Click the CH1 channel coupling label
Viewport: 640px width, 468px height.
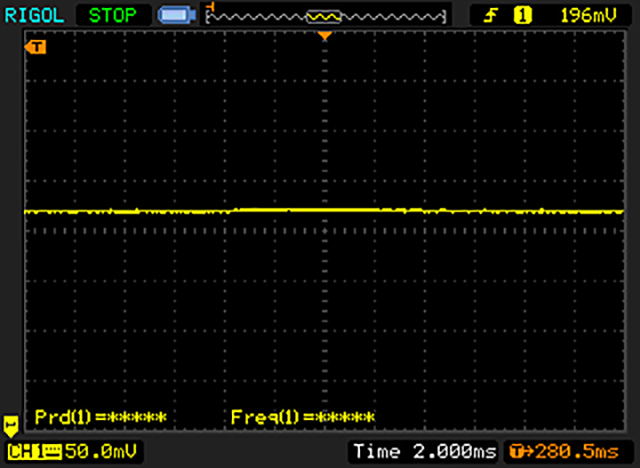[x=34, y=452]
